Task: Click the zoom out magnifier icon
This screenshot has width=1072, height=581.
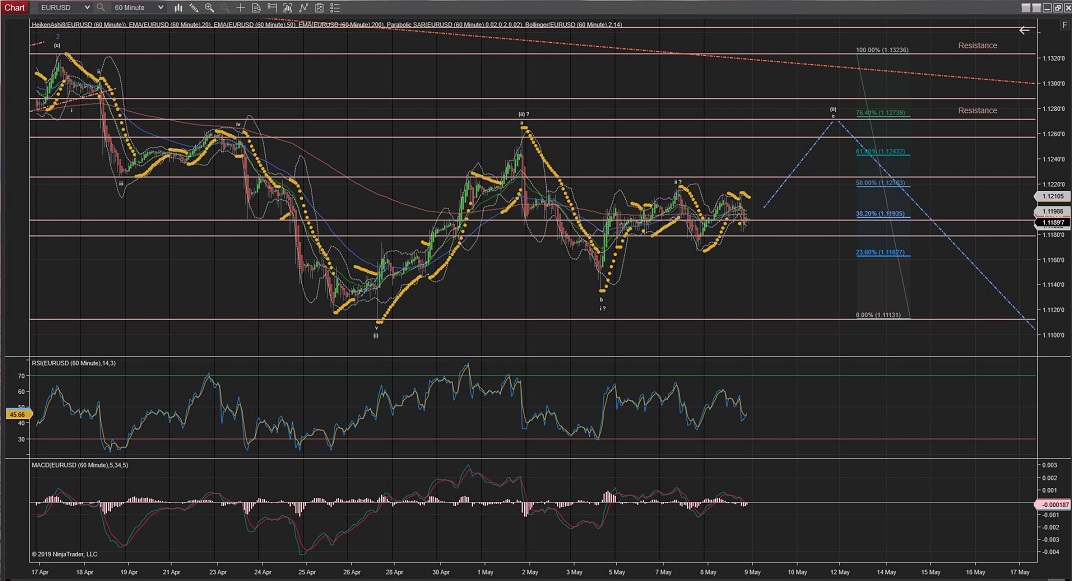Action: point(224,7)
